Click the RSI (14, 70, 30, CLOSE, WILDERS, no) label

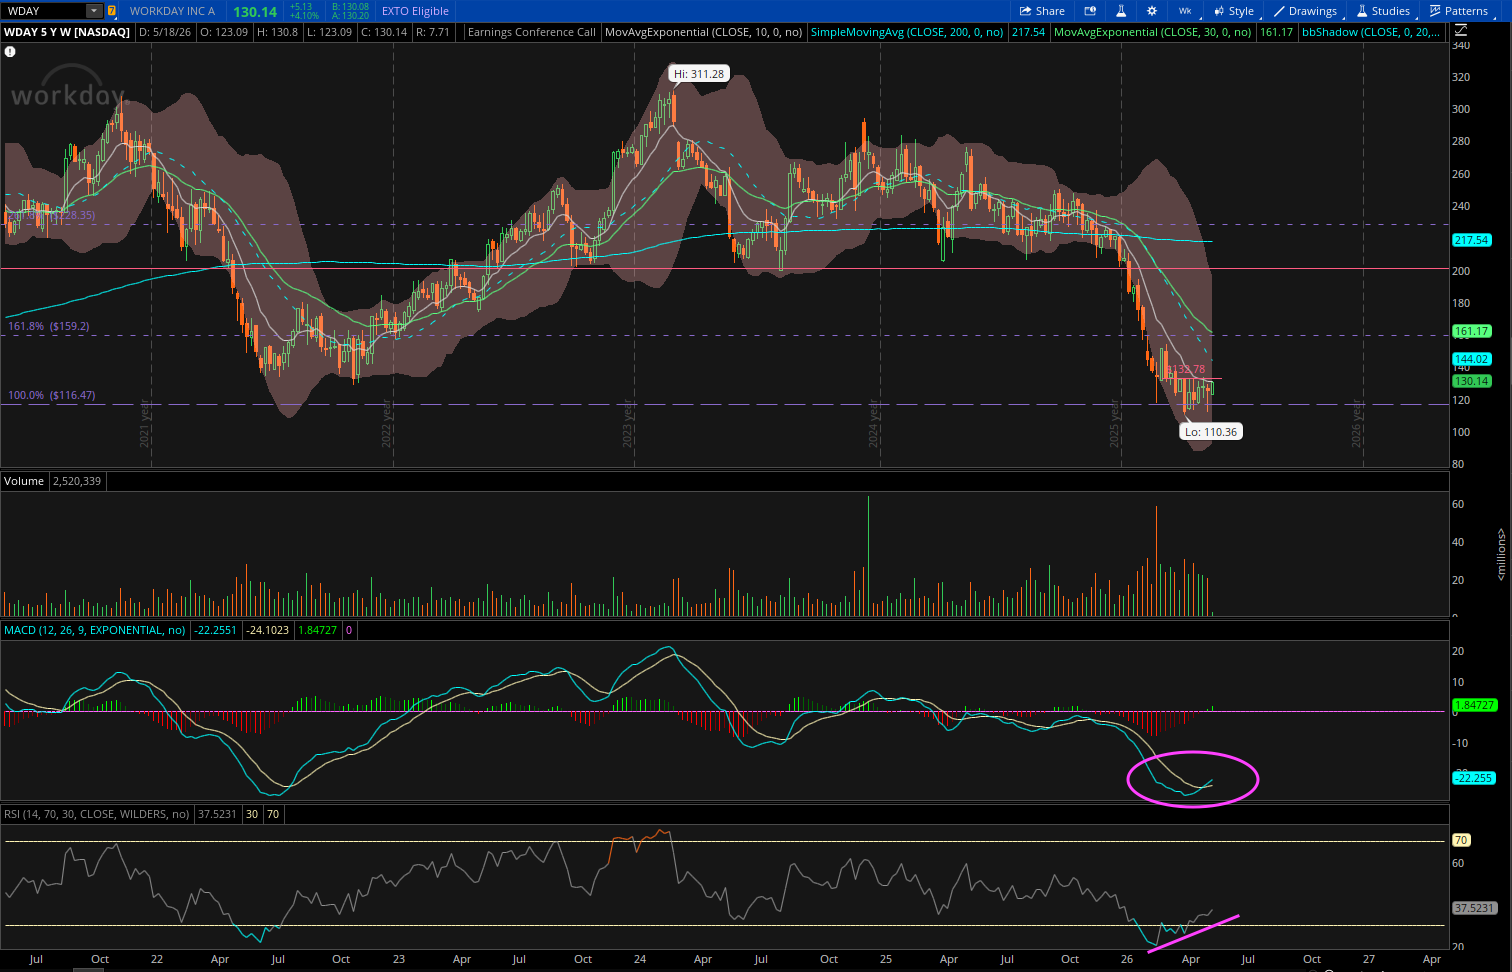[x=97, y=814]
